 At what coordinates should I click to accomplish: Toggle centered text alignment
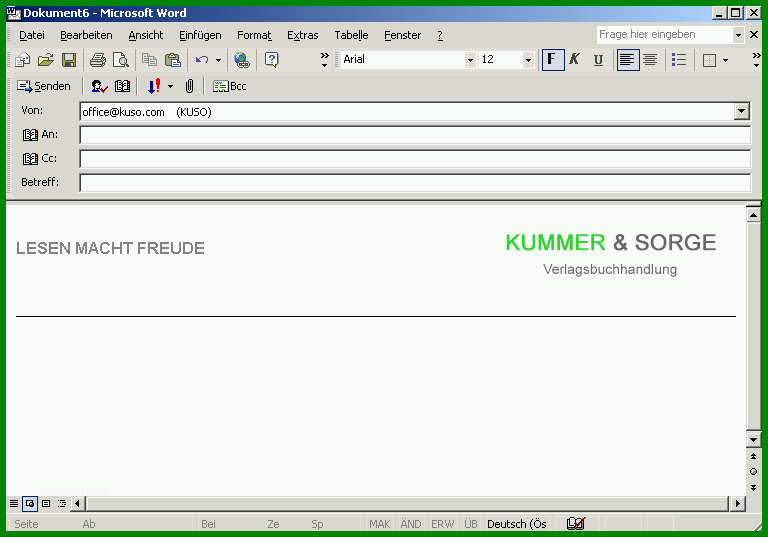(650, 60)
